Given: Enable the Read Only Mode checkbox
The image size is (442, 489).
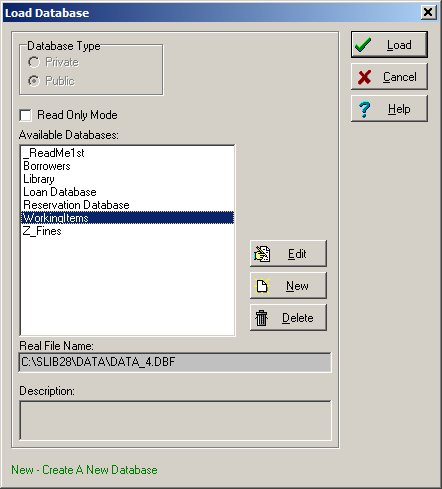Looking at the screenshot, I should coord(26,115).
